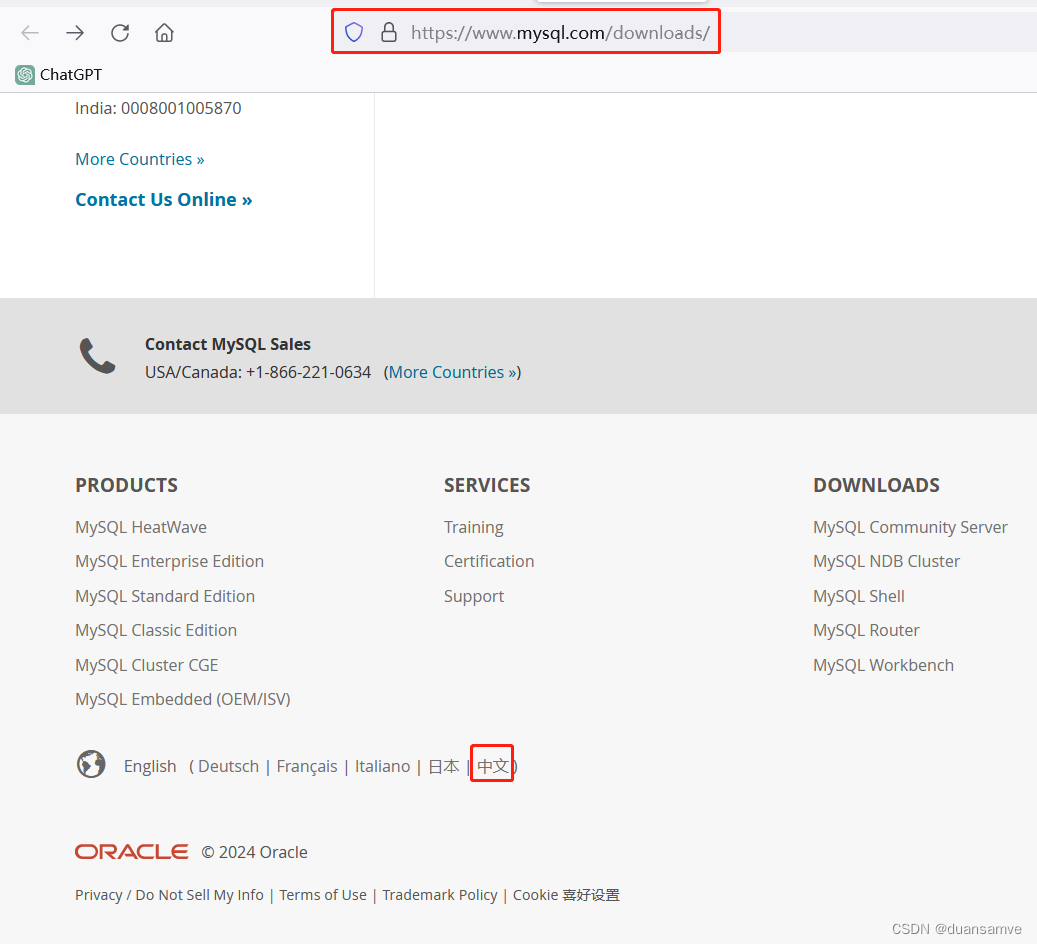Viewport: 1037px width, 944px height.
Task: Click the PRODUCTS footer heading
Action: (126, 485)
